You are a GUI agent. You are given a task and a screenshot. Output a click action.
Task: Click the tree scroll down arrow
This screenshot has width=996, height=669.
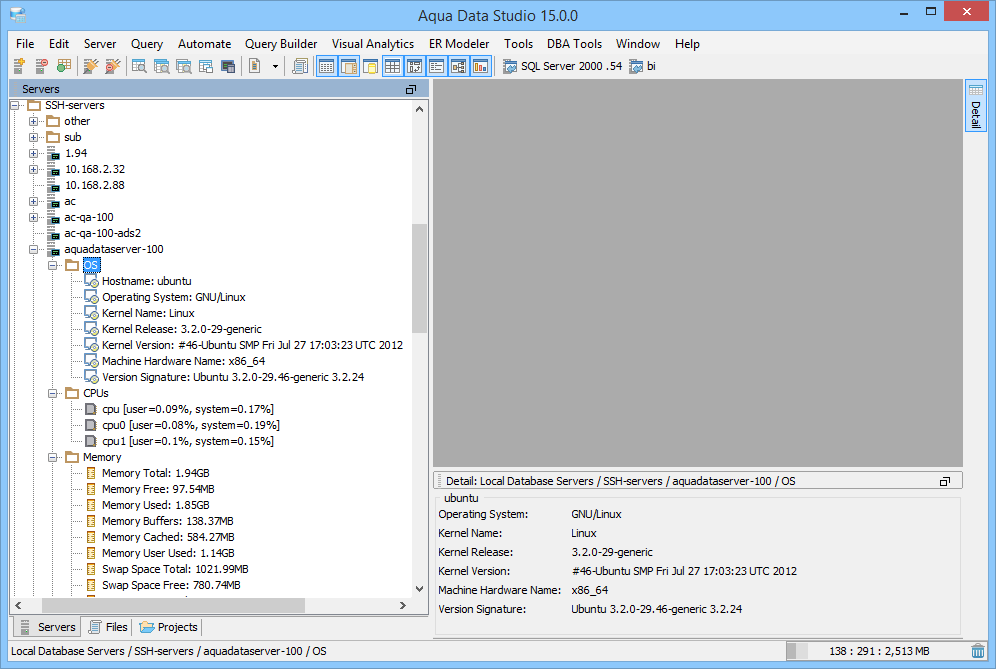click(x=419, y=589)
